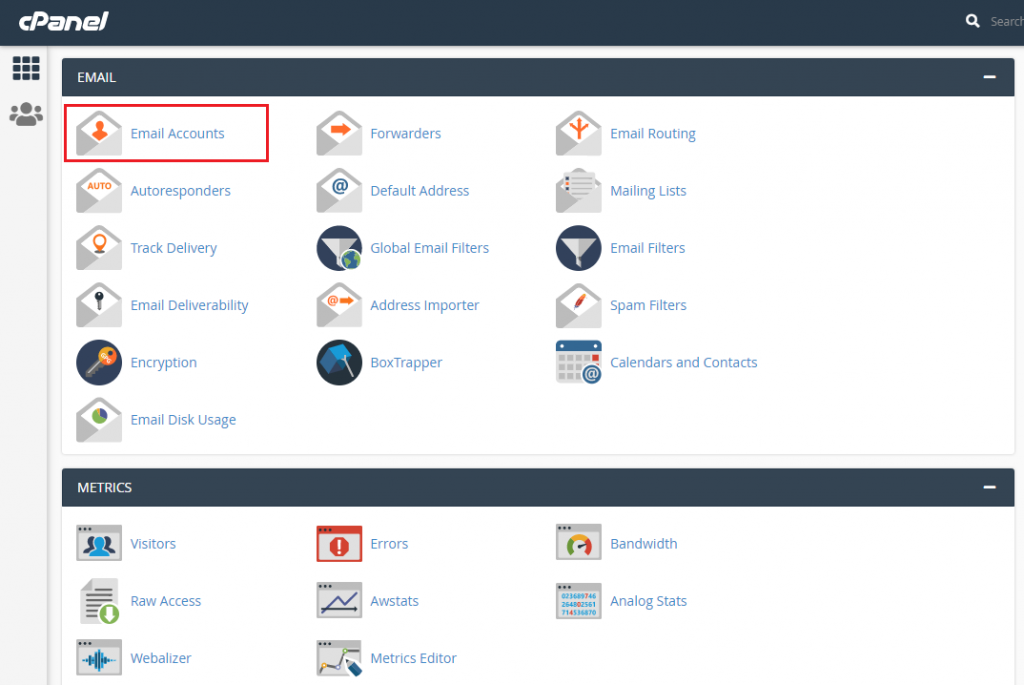Open the Track Delivery pin icon
The height and width of the screenshot is (685, 1024).
click(99, 248)
